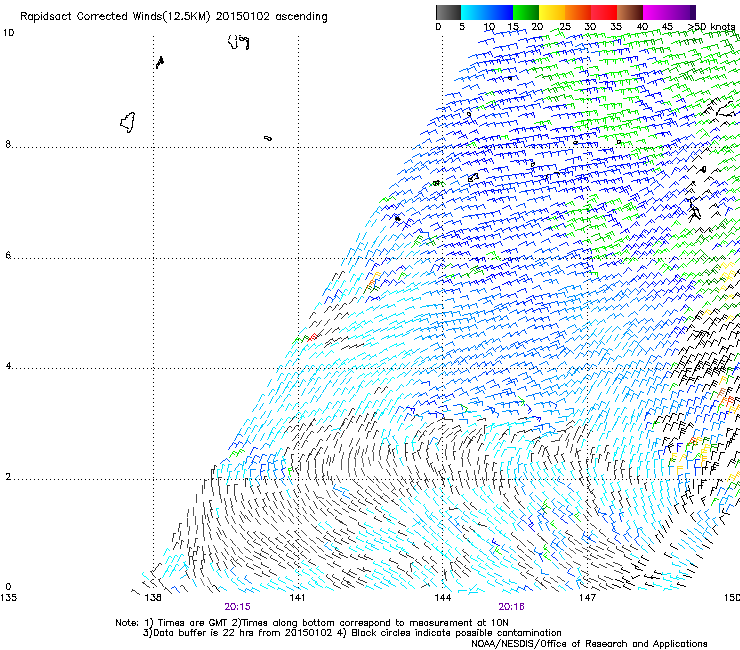Click latitude label '4' on left axis
The width and height of the screenshot is (740, 650).
coord(8,366)
